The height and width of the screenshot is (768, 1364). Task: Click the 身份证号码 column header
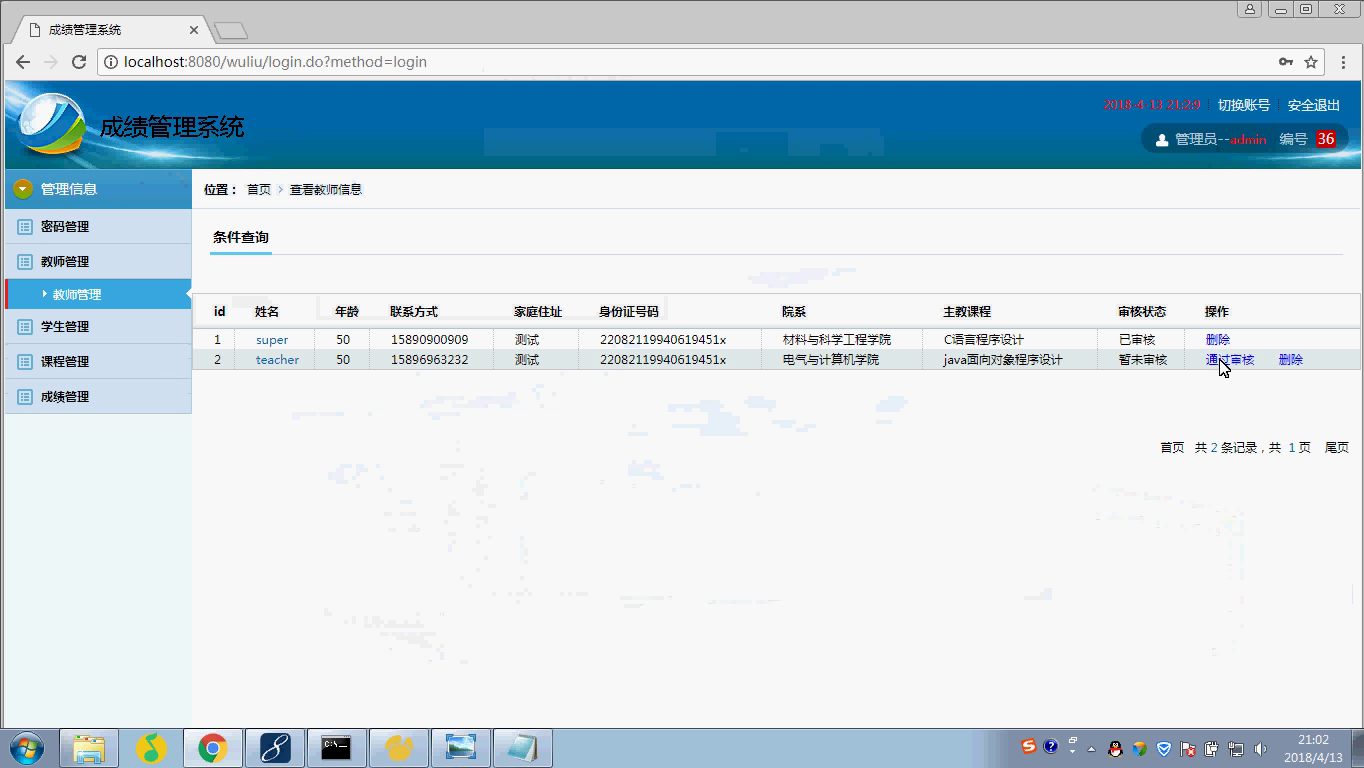tap(629, 312)
